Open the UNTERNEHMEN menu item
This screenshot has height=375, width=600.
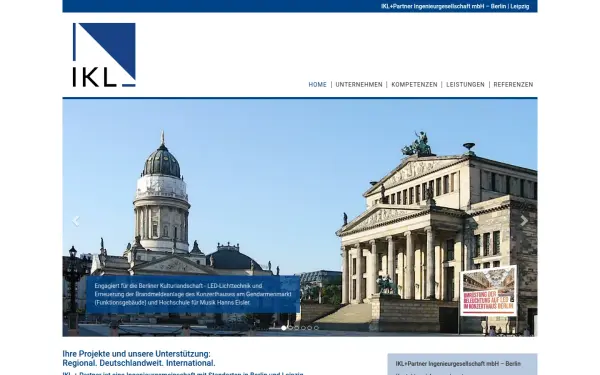(x=359, y=85)
